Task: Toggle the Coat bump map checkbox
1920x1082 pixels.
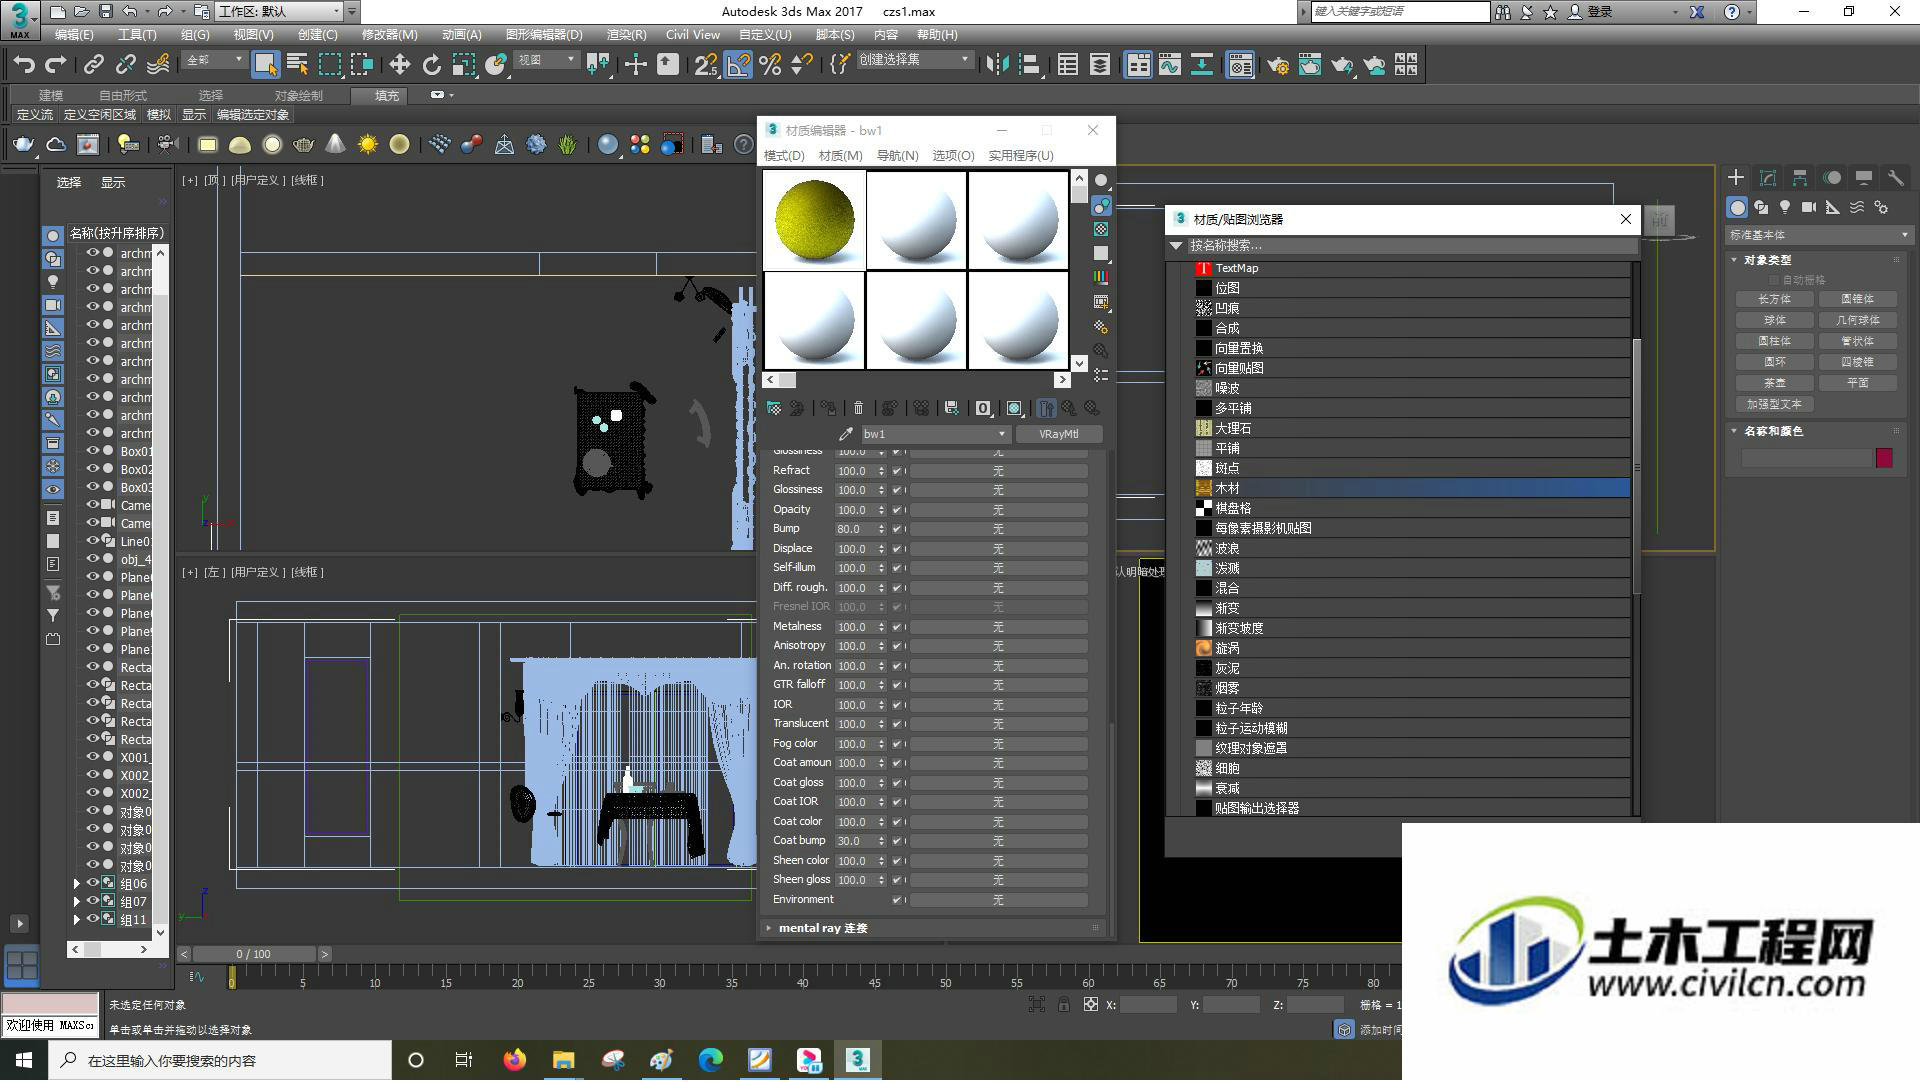Action: pos(897,841)
